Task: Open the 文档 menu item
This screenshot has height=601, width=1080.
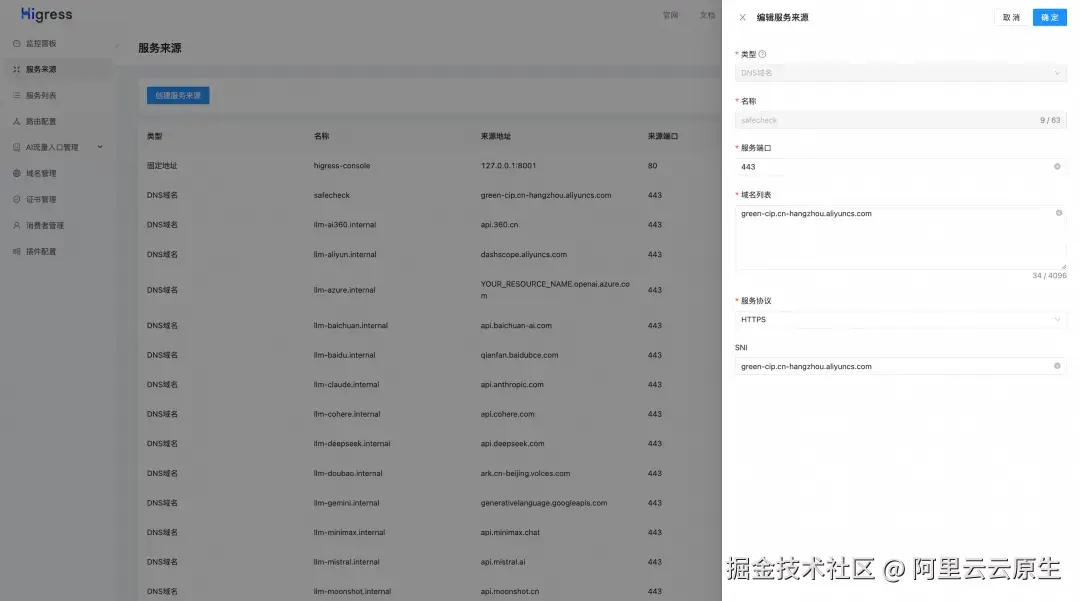Action: coord(706,15)
